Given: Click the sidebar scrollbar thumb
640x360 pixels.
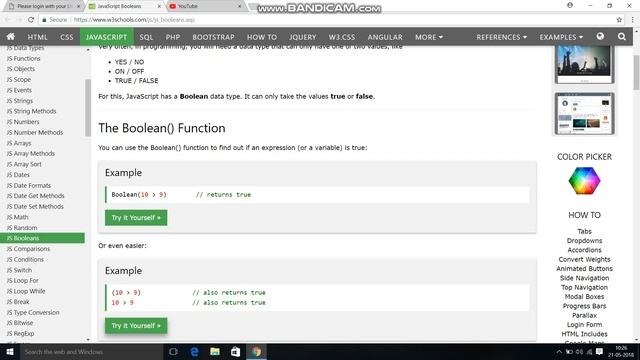Looking at the screenshot, I should coord(88,108).
